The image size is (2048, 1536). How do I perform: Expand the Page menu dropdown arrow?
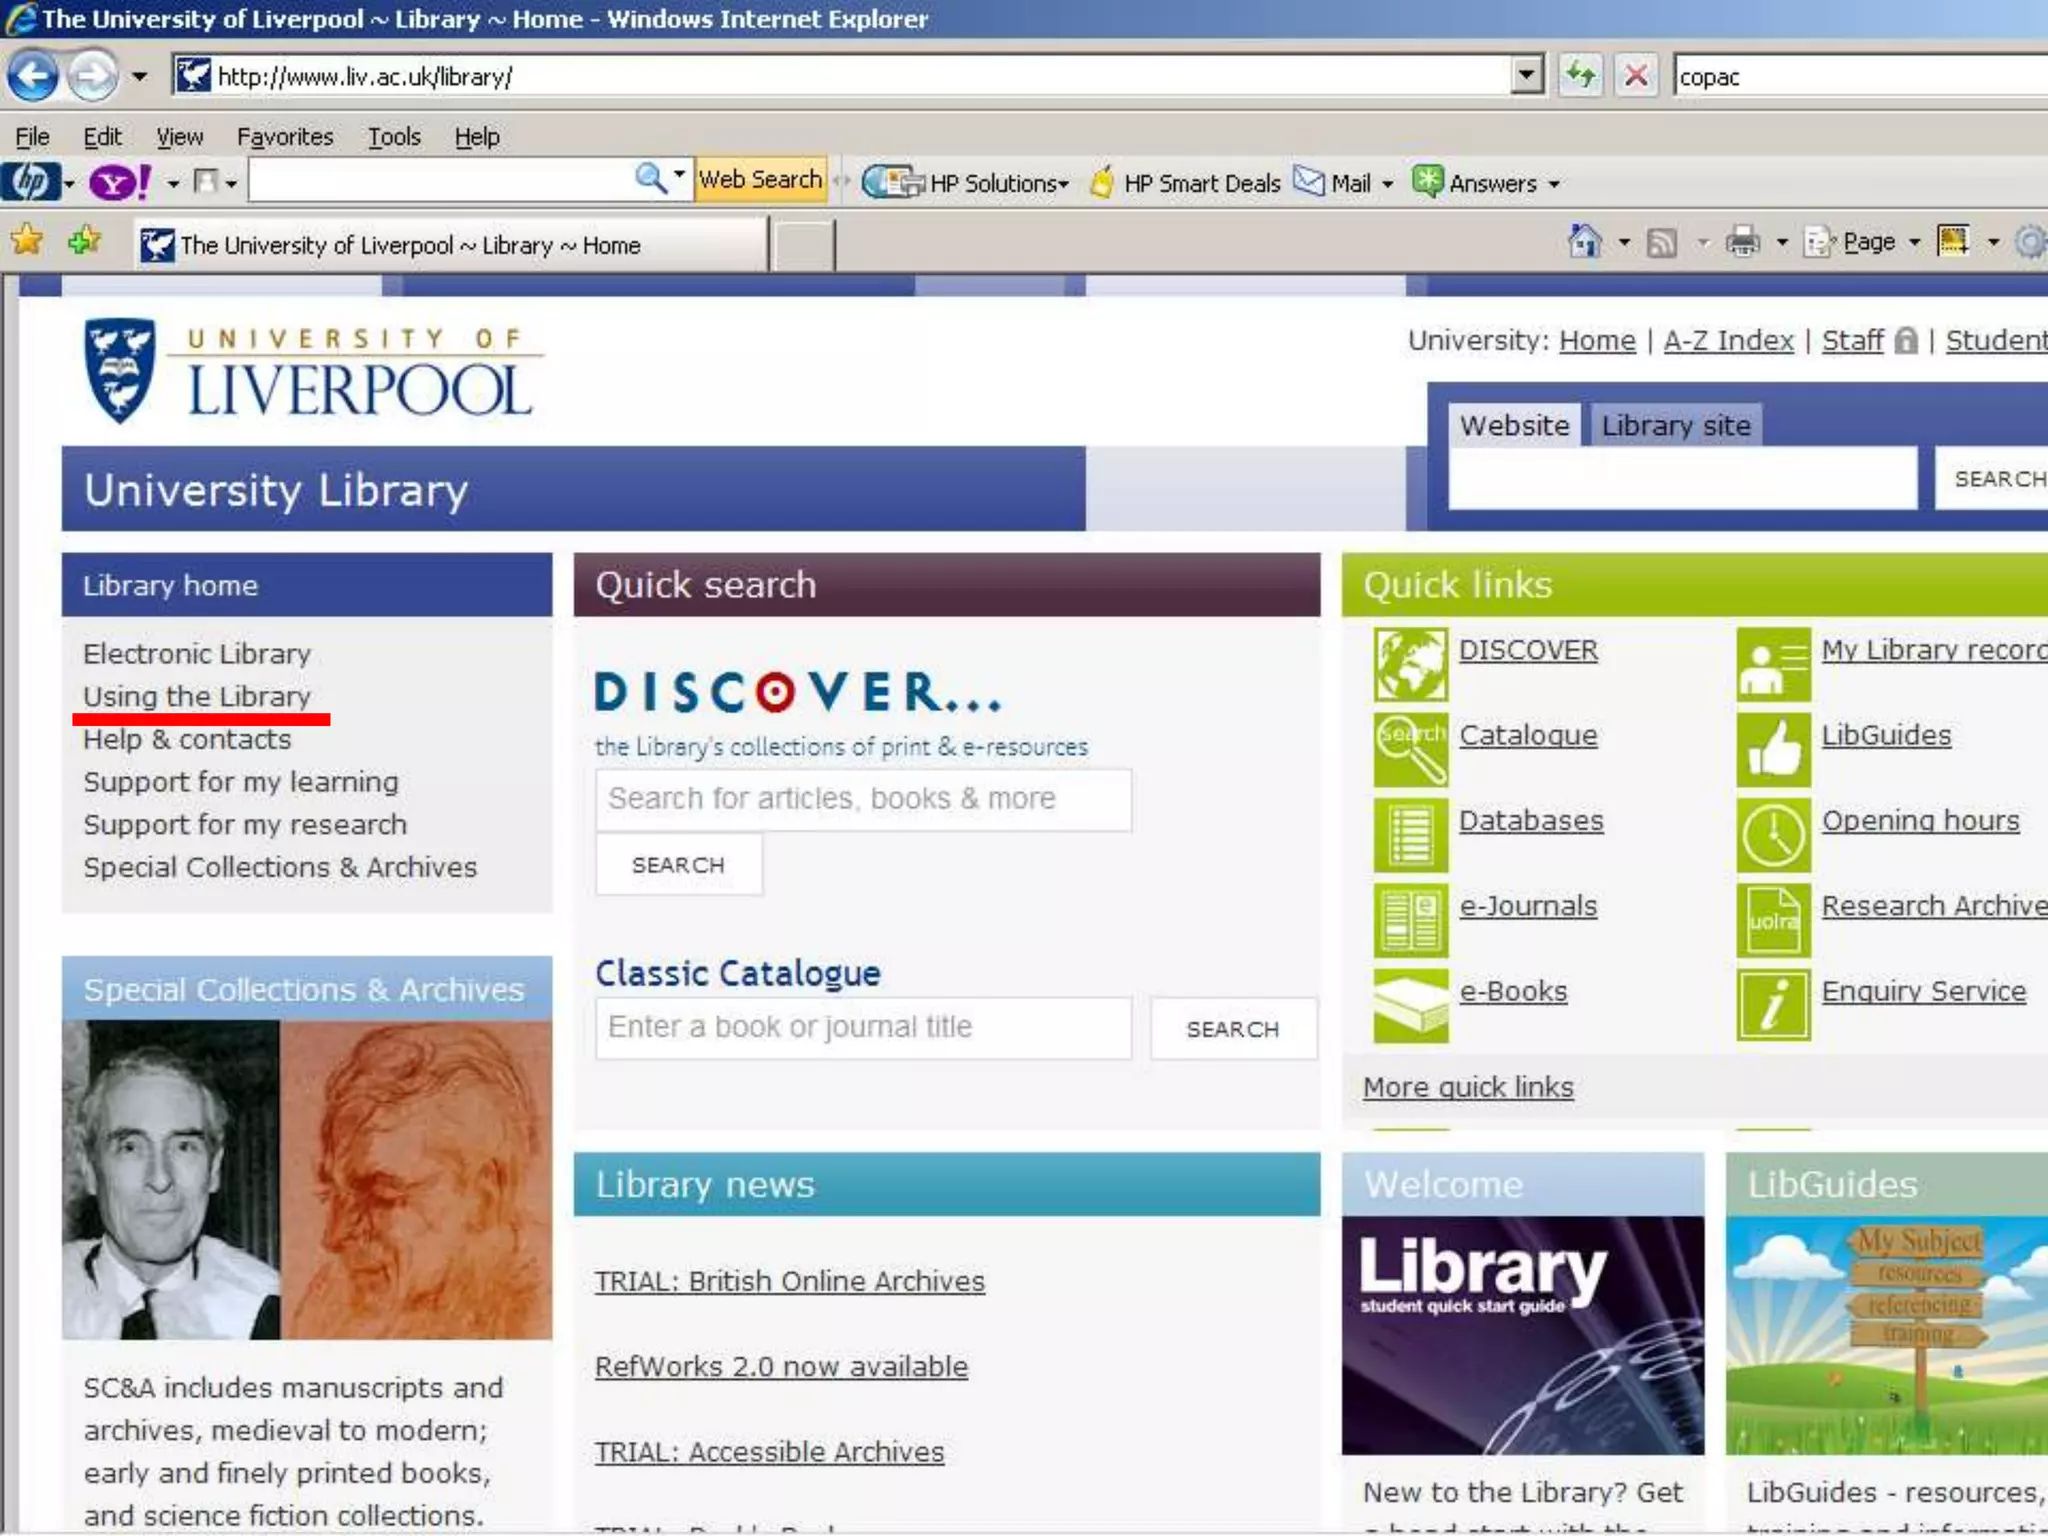click(x=1914, y=242)
